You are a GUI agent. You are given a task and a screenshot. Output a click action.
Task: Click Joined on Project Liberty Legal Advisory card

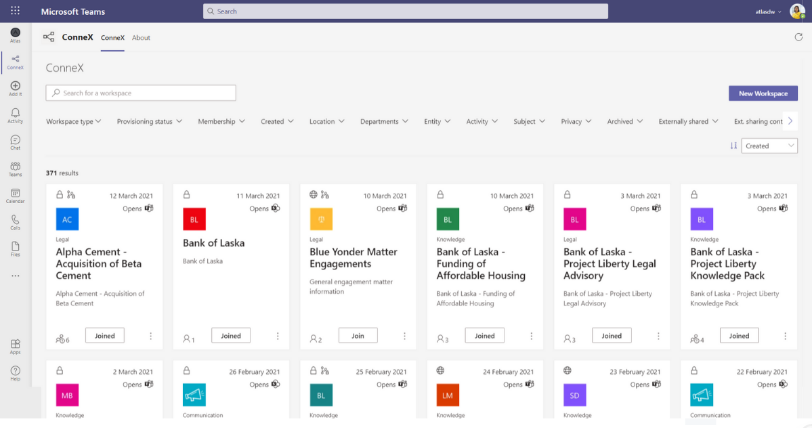click(612, 336)
